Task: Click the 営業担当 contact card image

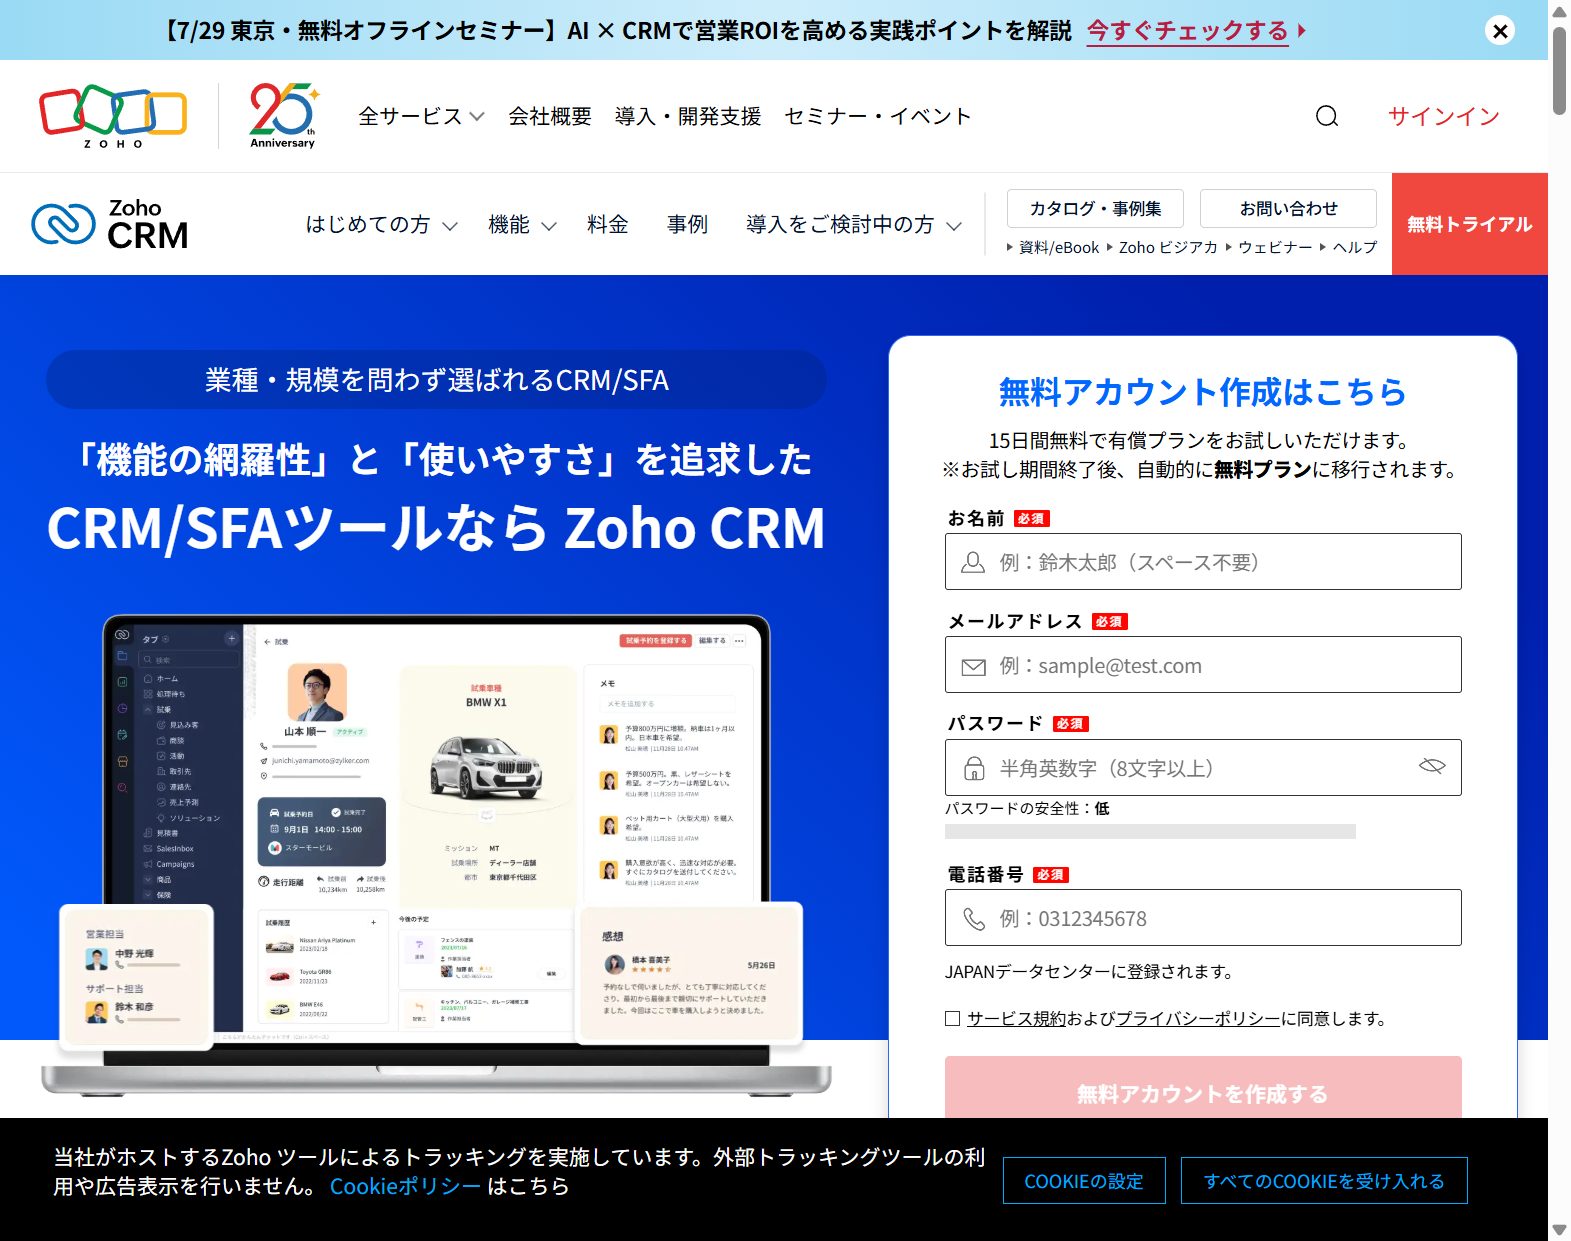Action: click(x=137, y=976)
